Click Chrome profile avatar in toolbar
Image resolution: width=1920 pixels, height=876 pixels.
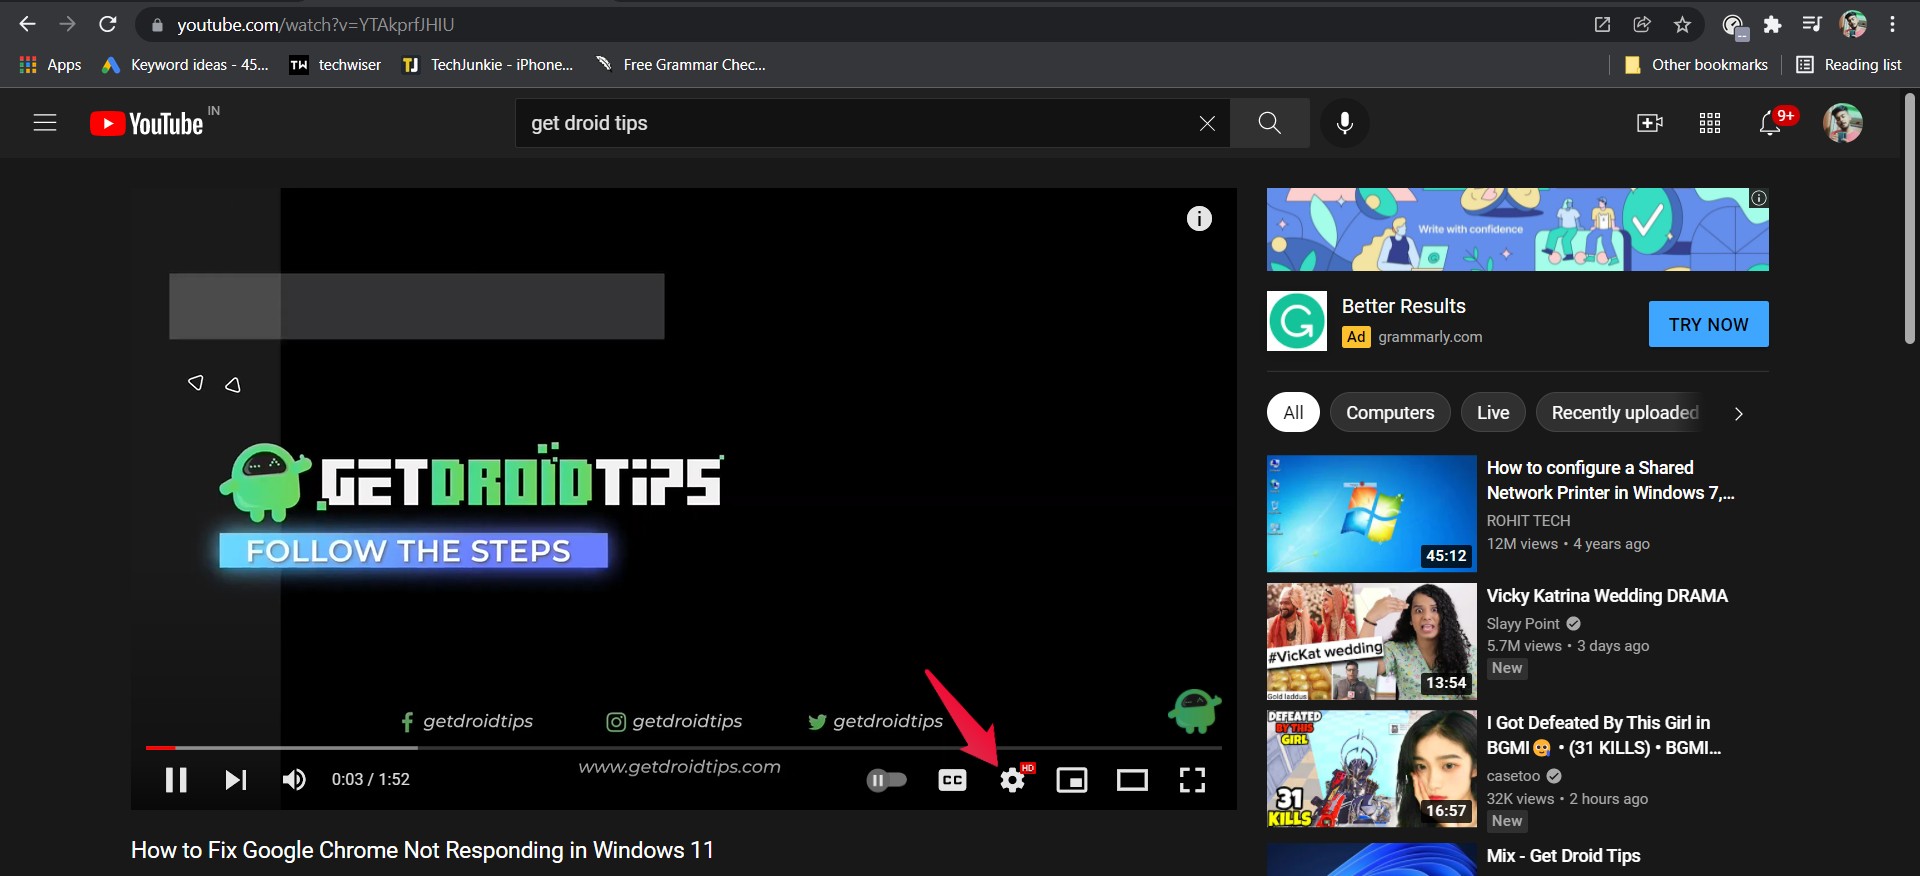1852,24
